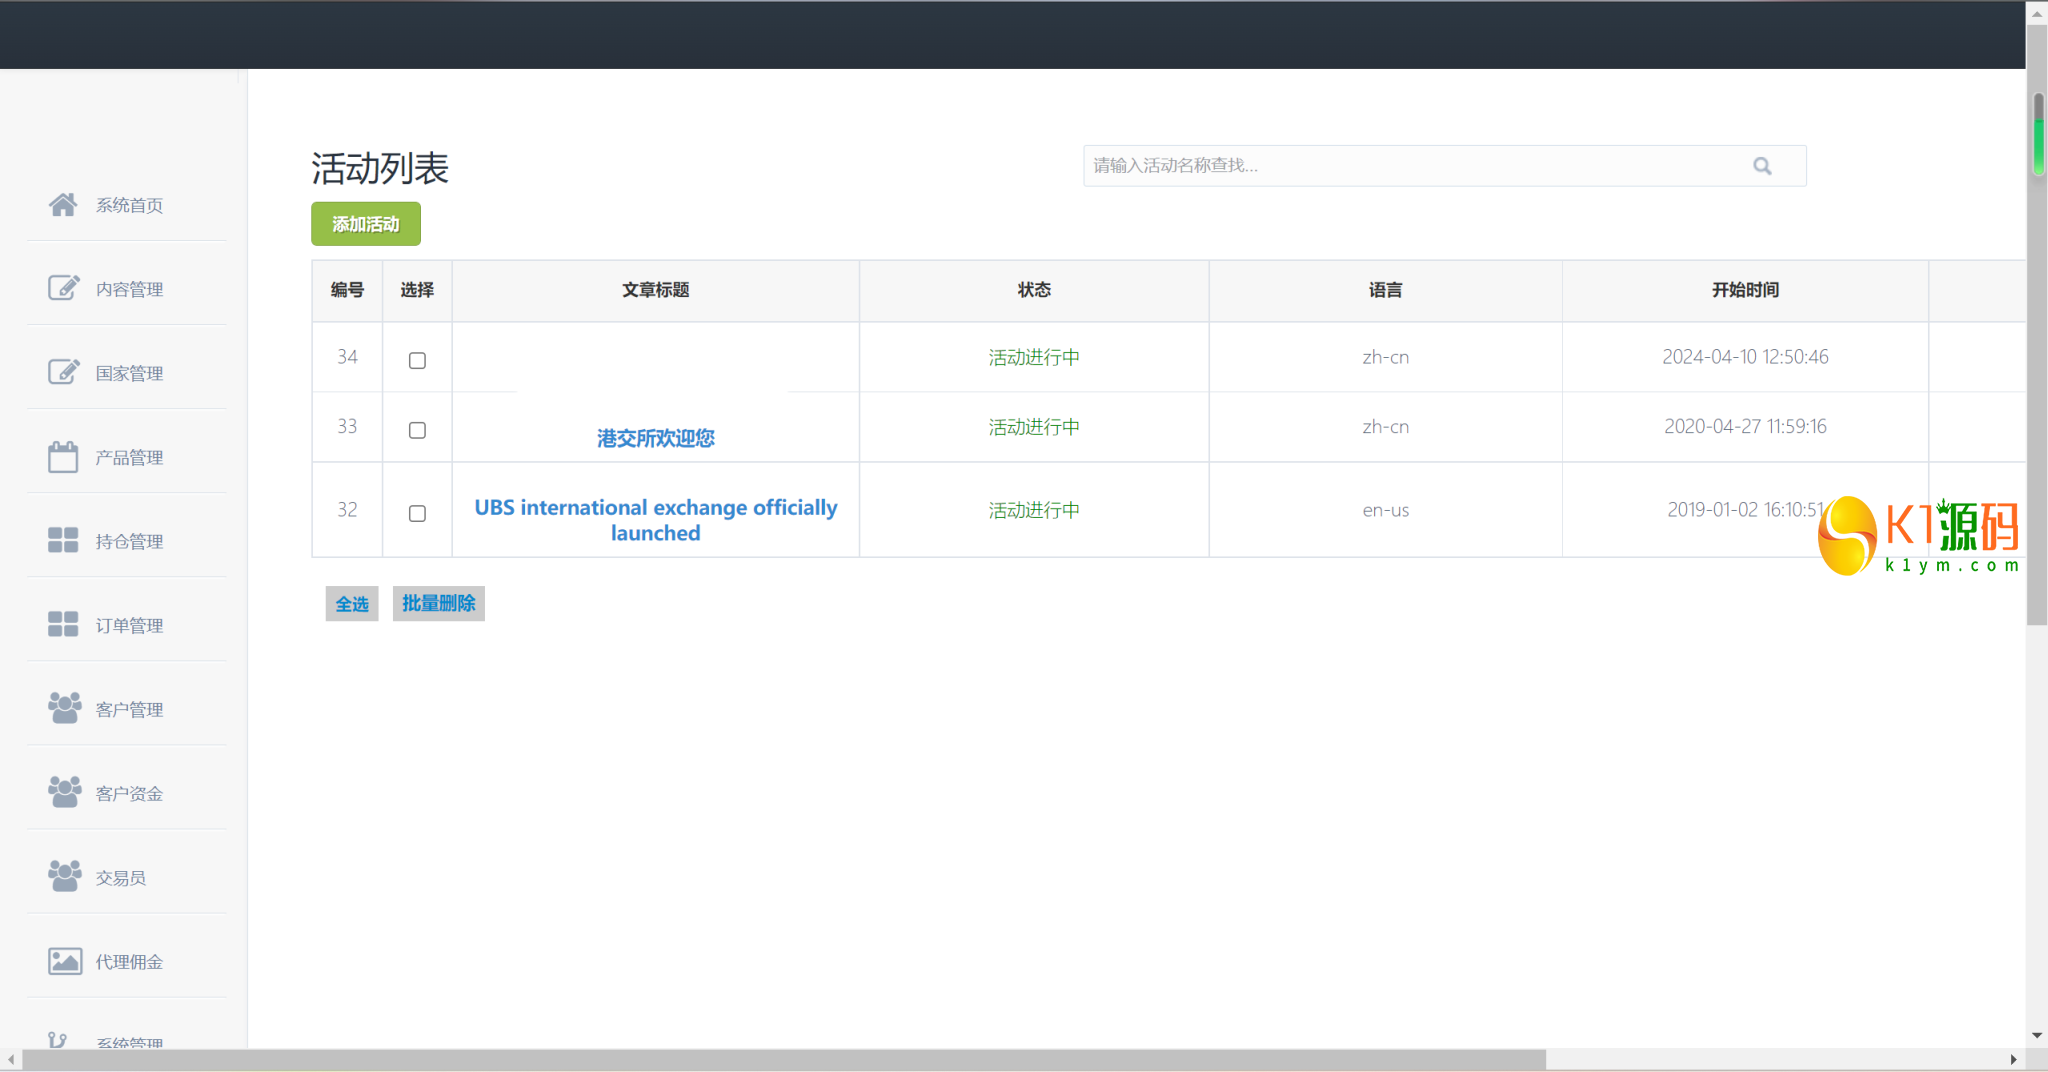Screen dimensions: 2048x1072
Task: Open the 客户资金 menu item
Action: coord(128,793)
